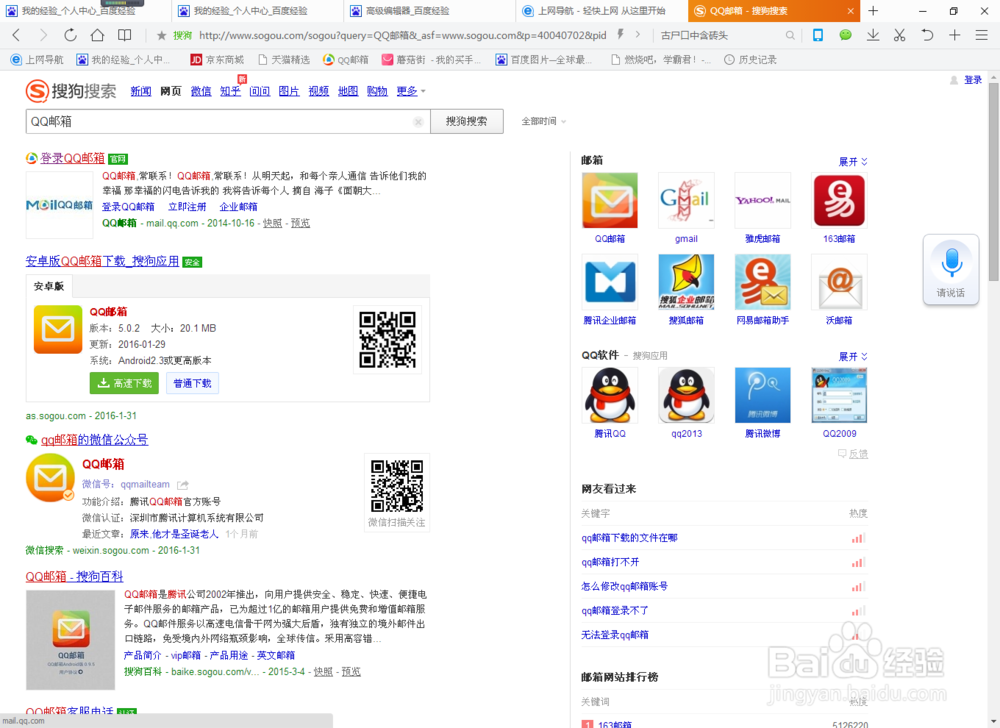This screenshot has width=1000, height=728.
Task: Open the 腾讯微博 software icon
Action: click(x=763, y=395)
